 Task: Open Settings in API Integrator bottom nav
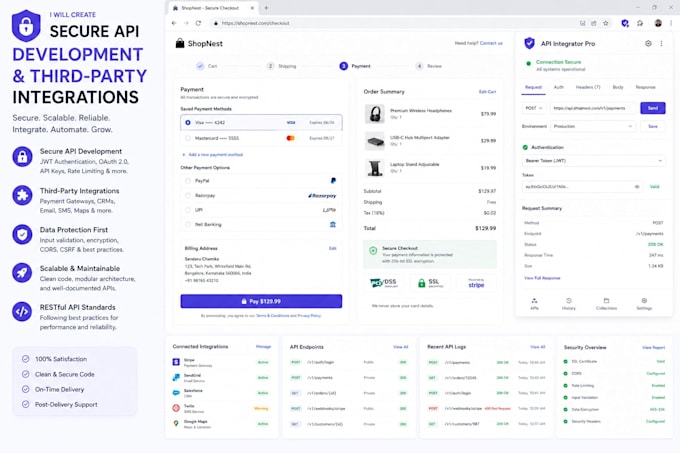pos(644,303)
